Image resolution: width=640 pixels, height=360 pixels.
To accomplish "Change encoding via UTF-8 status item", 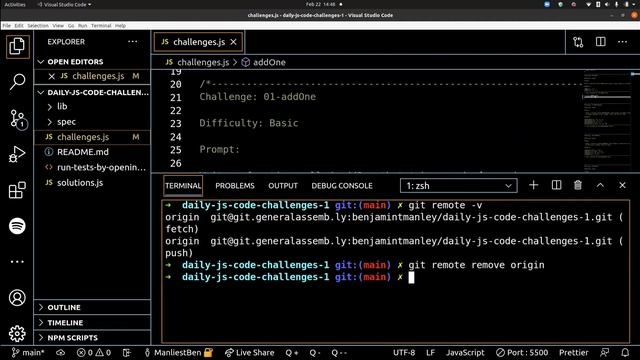I will click(404, 353).
